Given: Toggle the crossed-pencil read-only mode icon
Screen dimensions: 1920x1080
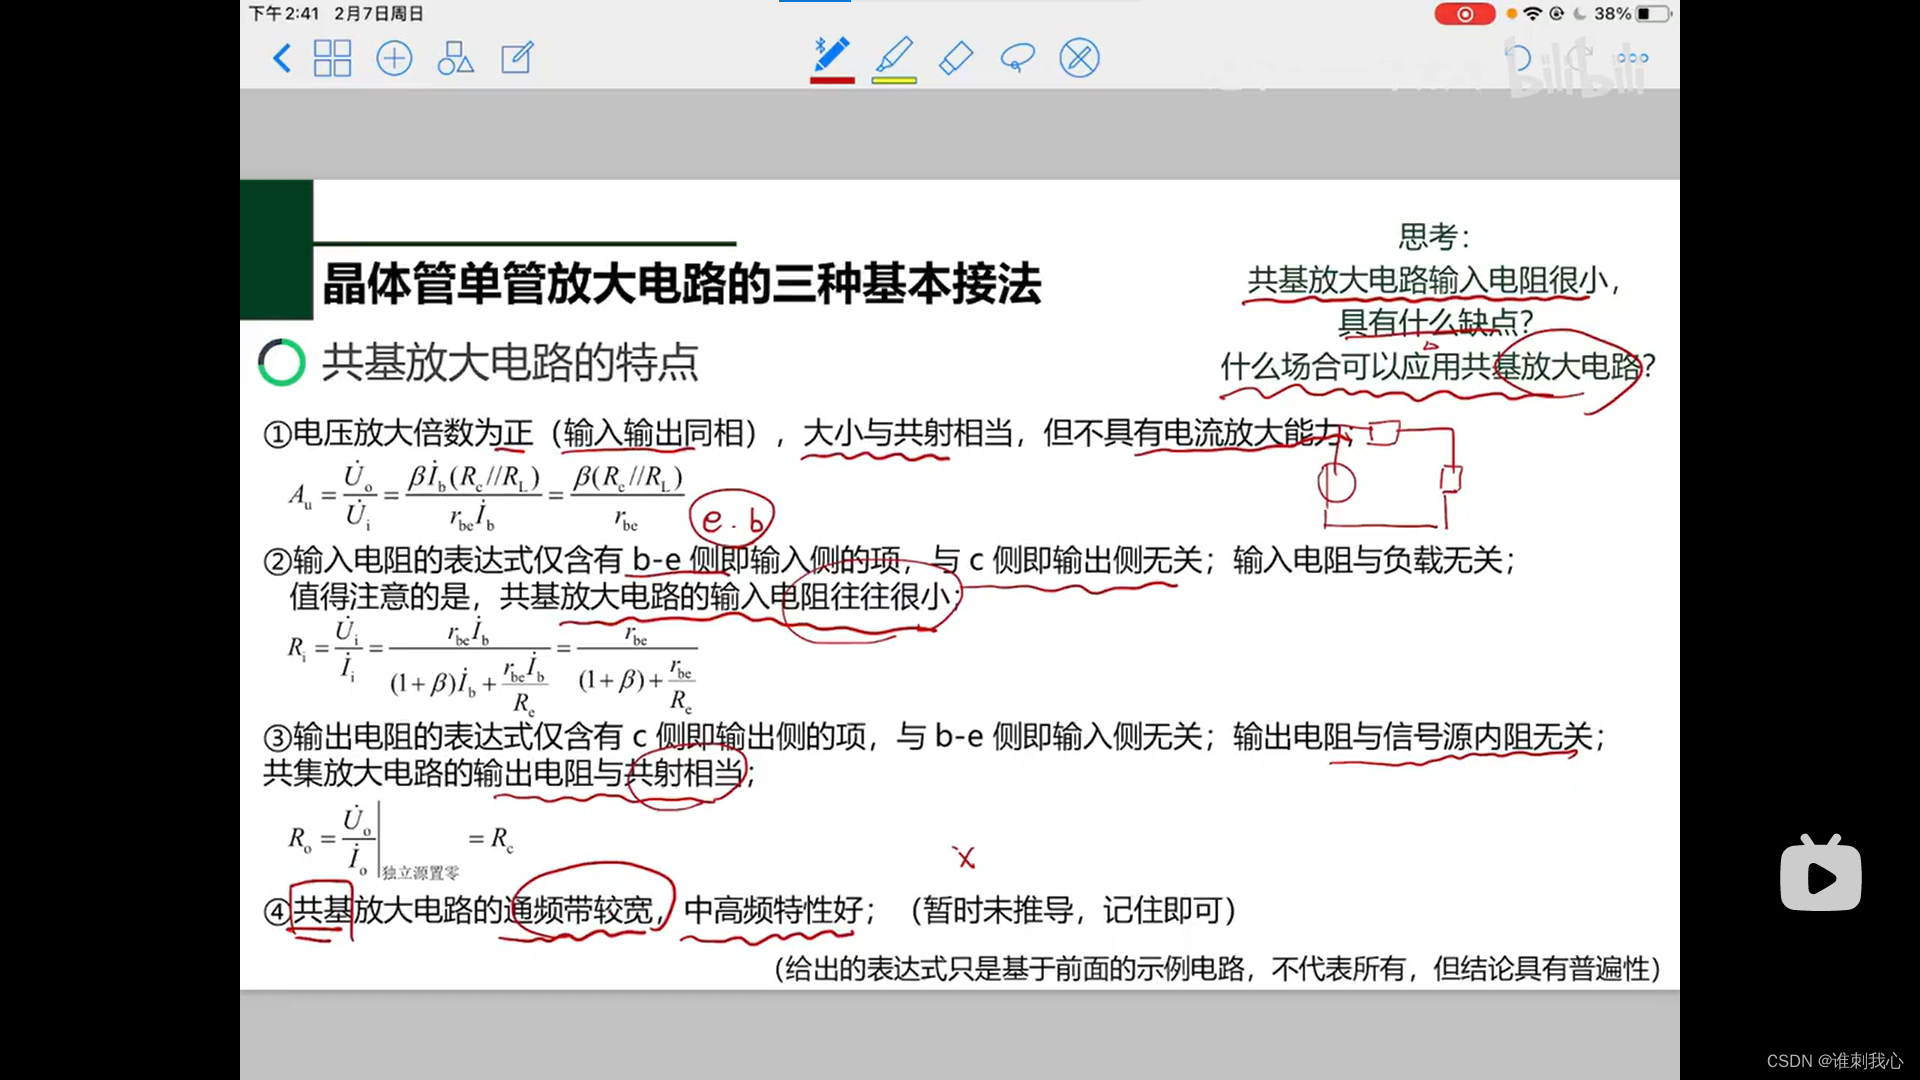Looking at the screenshot, I should coord(1079,58).
